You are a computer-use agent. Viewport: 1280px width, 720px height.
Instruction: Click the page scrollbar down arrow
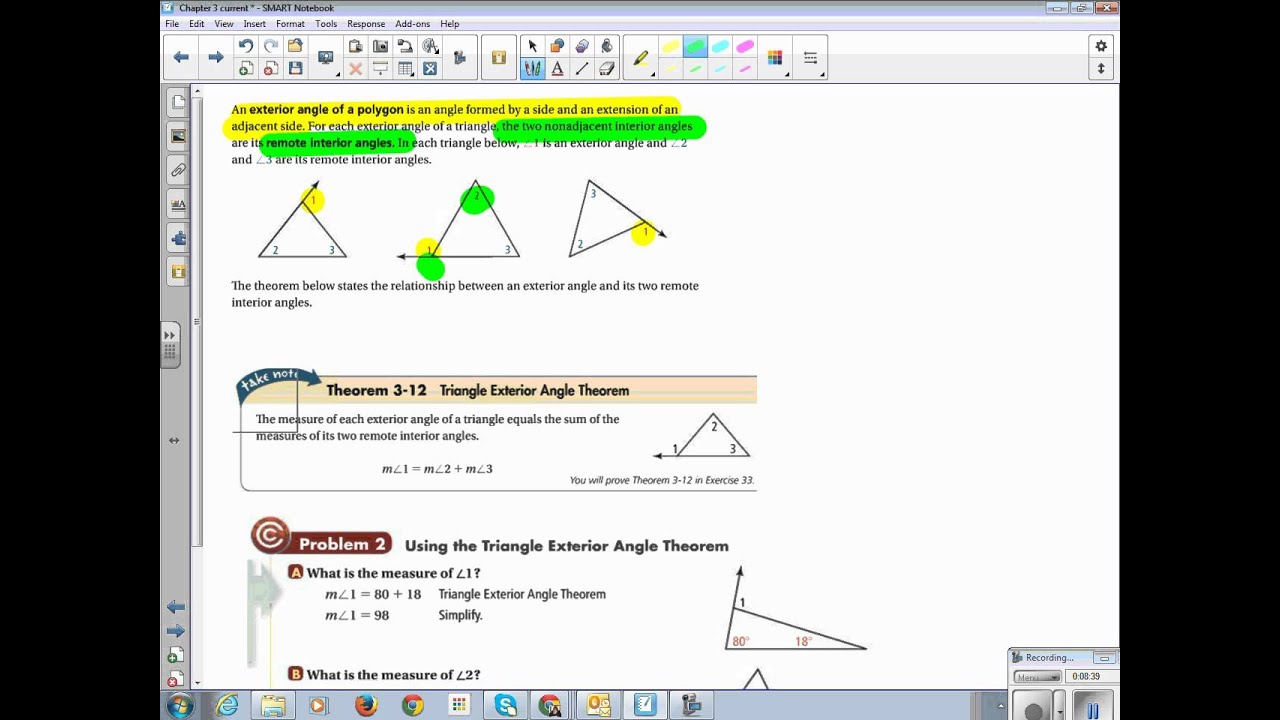pos(198,683)
